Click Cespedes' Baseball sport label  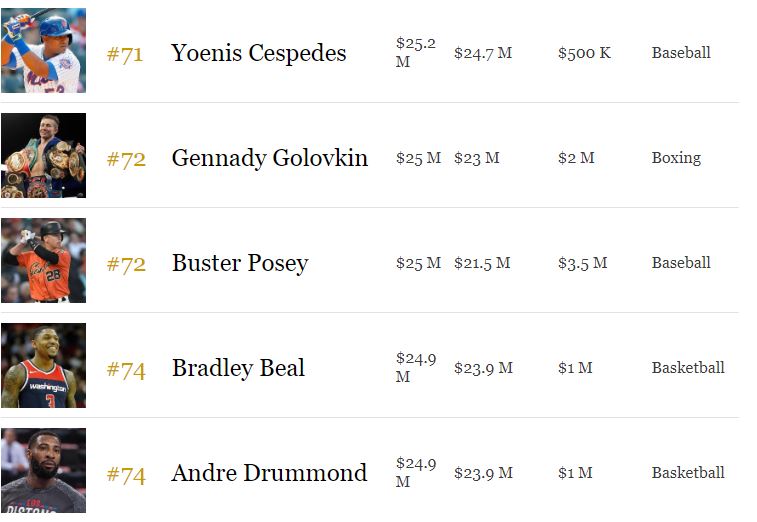click(681, 53)
